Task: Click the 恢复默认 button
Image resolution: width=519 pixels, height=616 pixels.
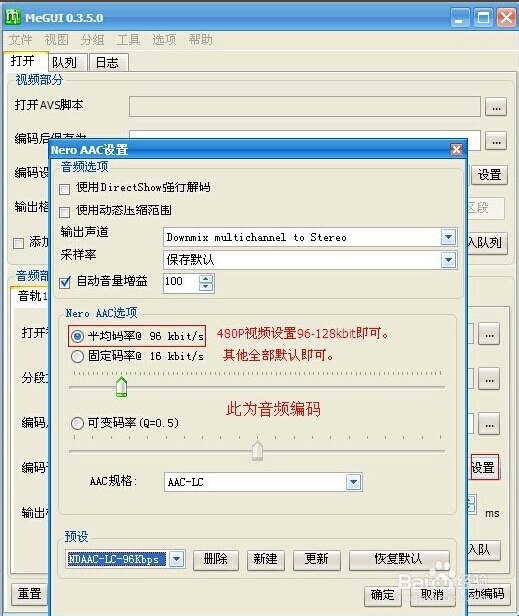Action: point(399,559)
